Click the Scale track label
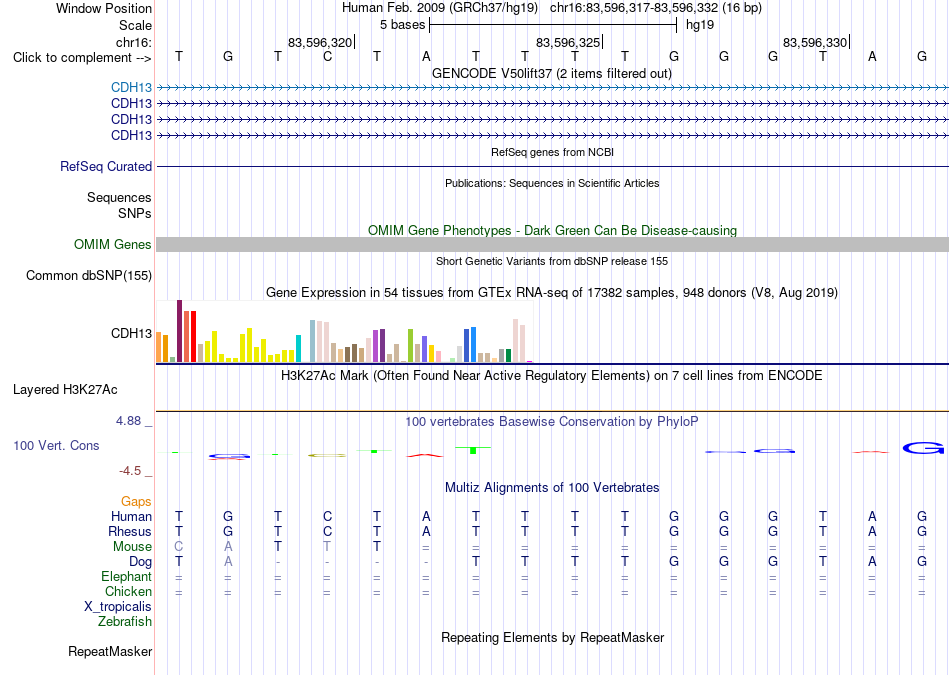950x675 pixels. coord(135,25)
